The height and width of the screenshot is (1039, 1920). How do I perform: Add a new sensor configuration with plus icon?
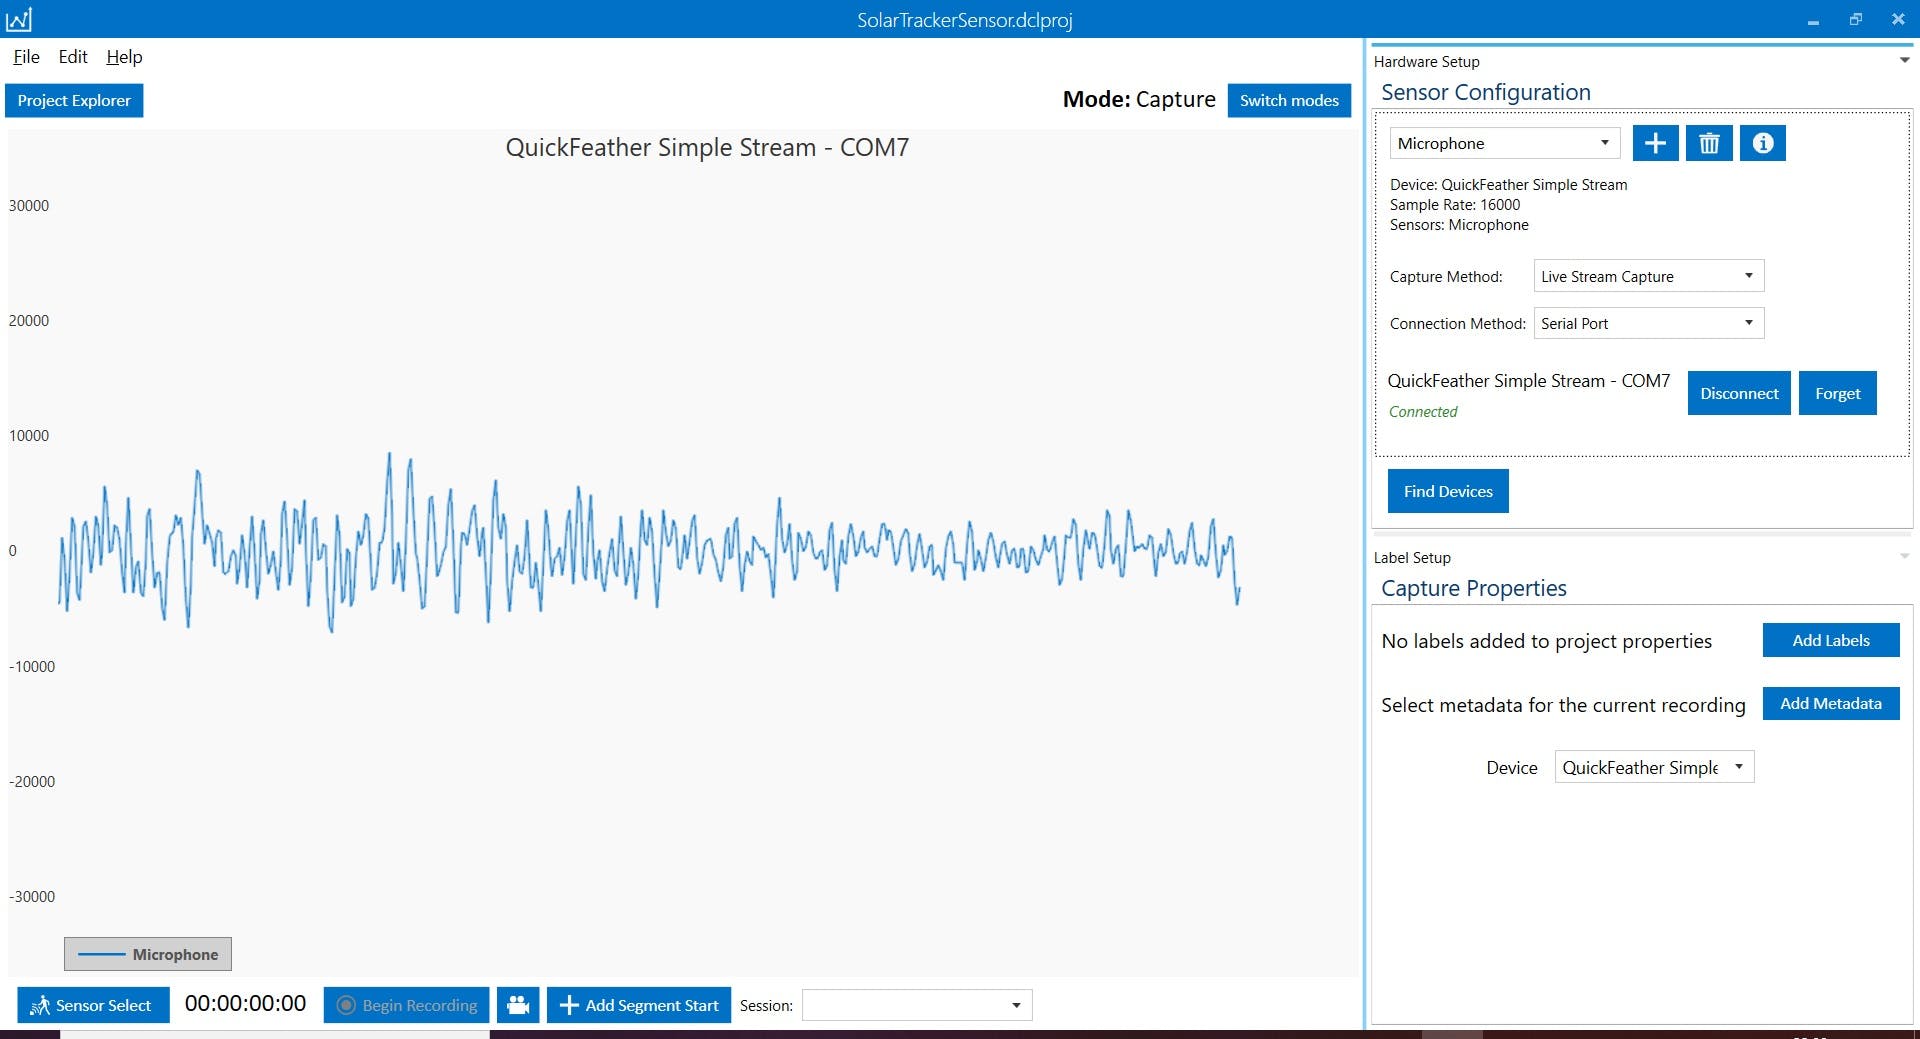(1655, 143)
